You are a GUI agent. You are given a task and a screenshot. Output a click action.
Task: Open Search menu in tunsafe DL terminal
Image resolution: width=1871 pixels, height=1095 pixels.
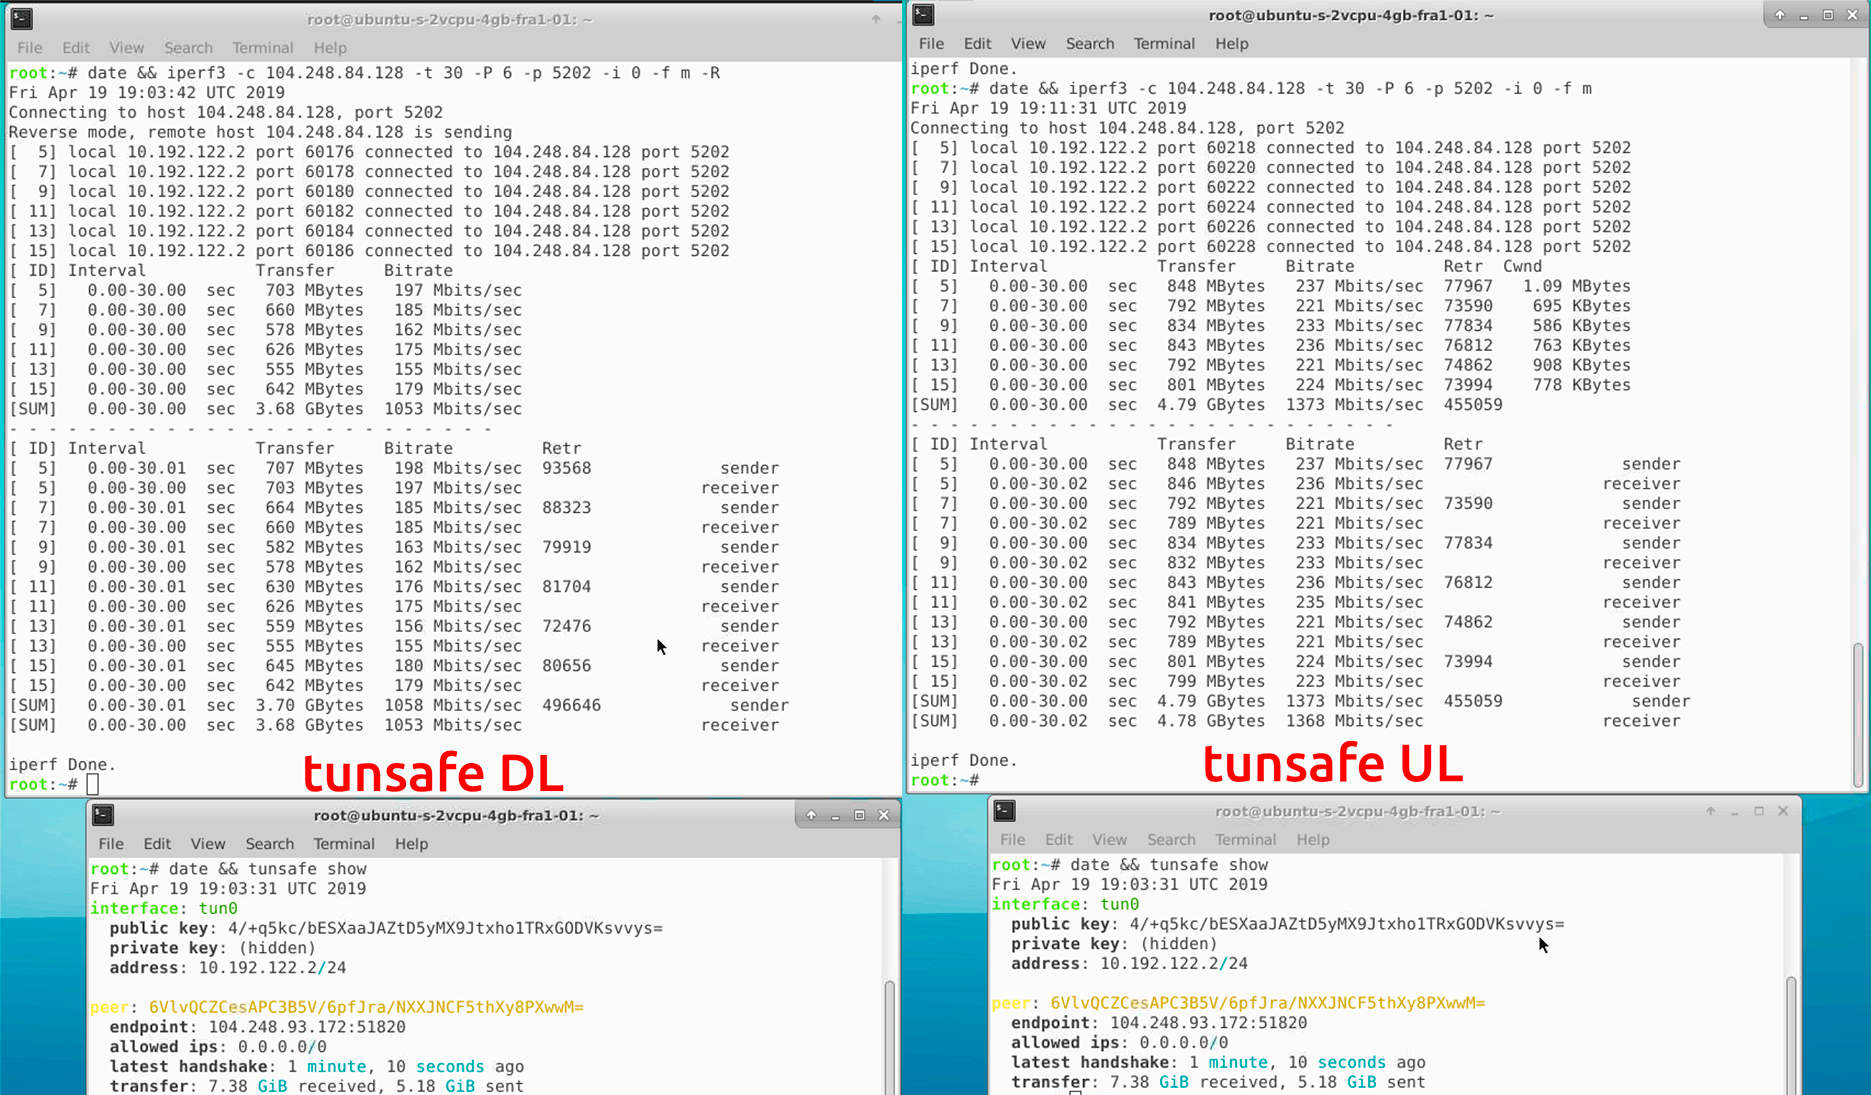(188, 47)
